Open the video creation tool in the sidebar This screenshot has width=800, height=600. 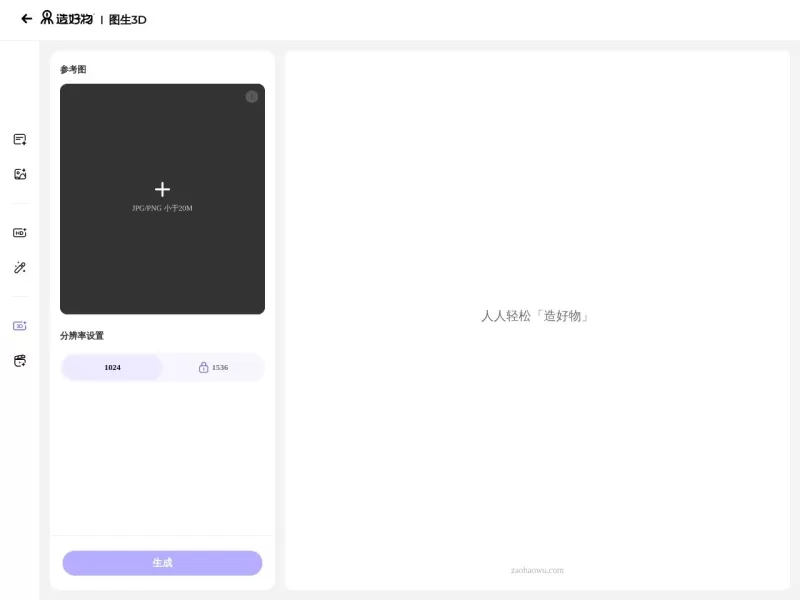[19, 361]
